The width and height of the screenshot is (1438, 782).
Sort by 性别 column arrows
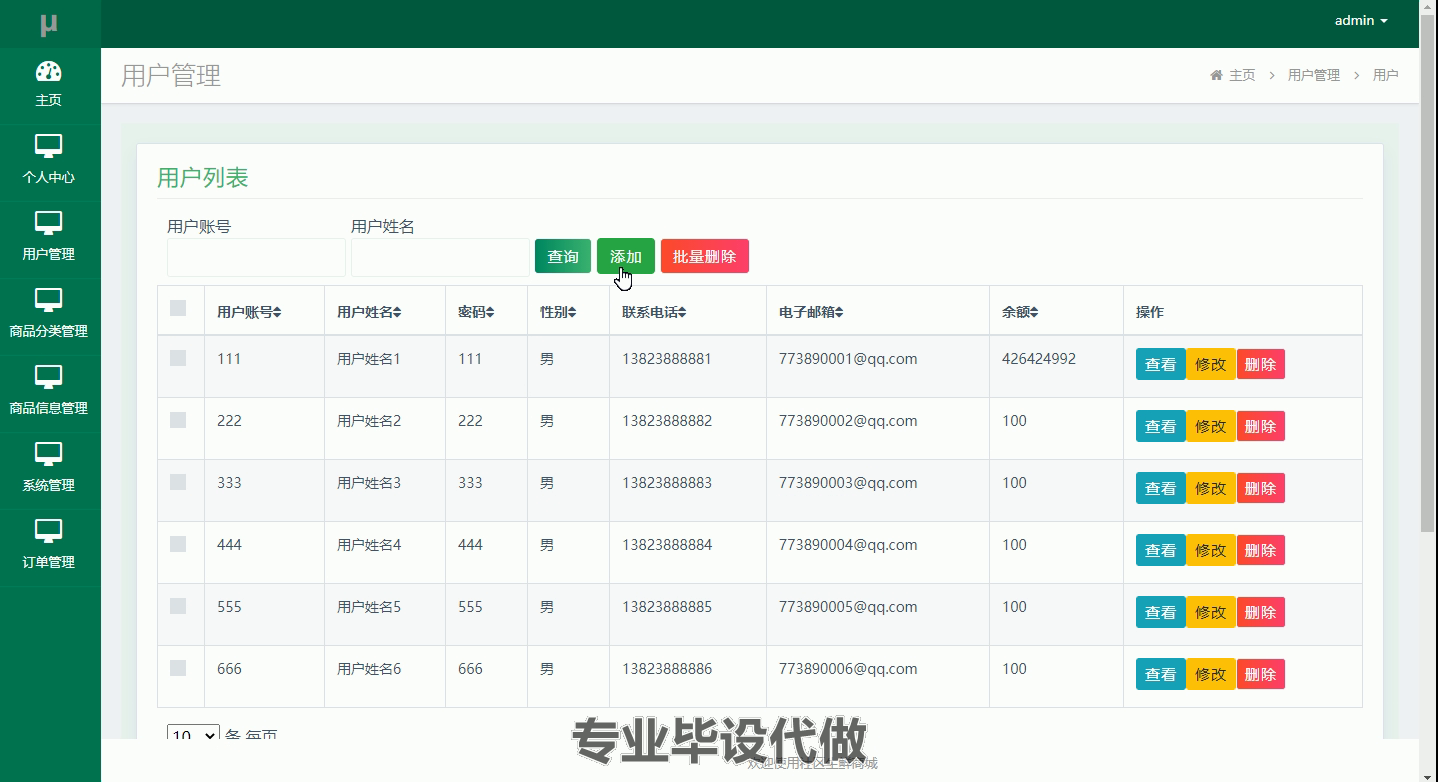point(572,312)
